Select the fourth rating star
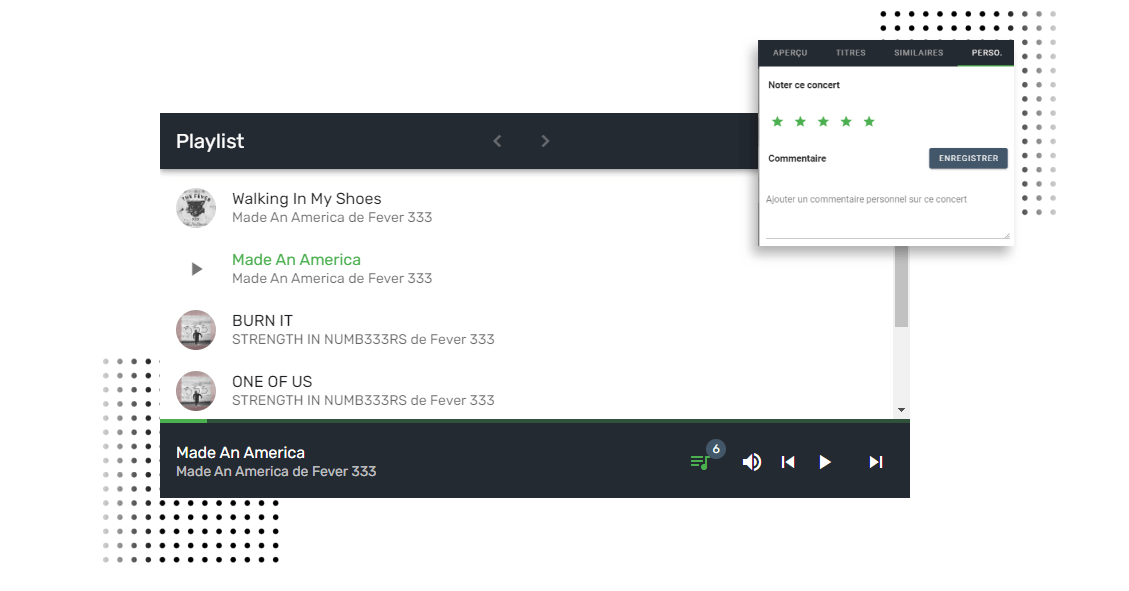Screen dimensions: 1129x591 (847, 122)
